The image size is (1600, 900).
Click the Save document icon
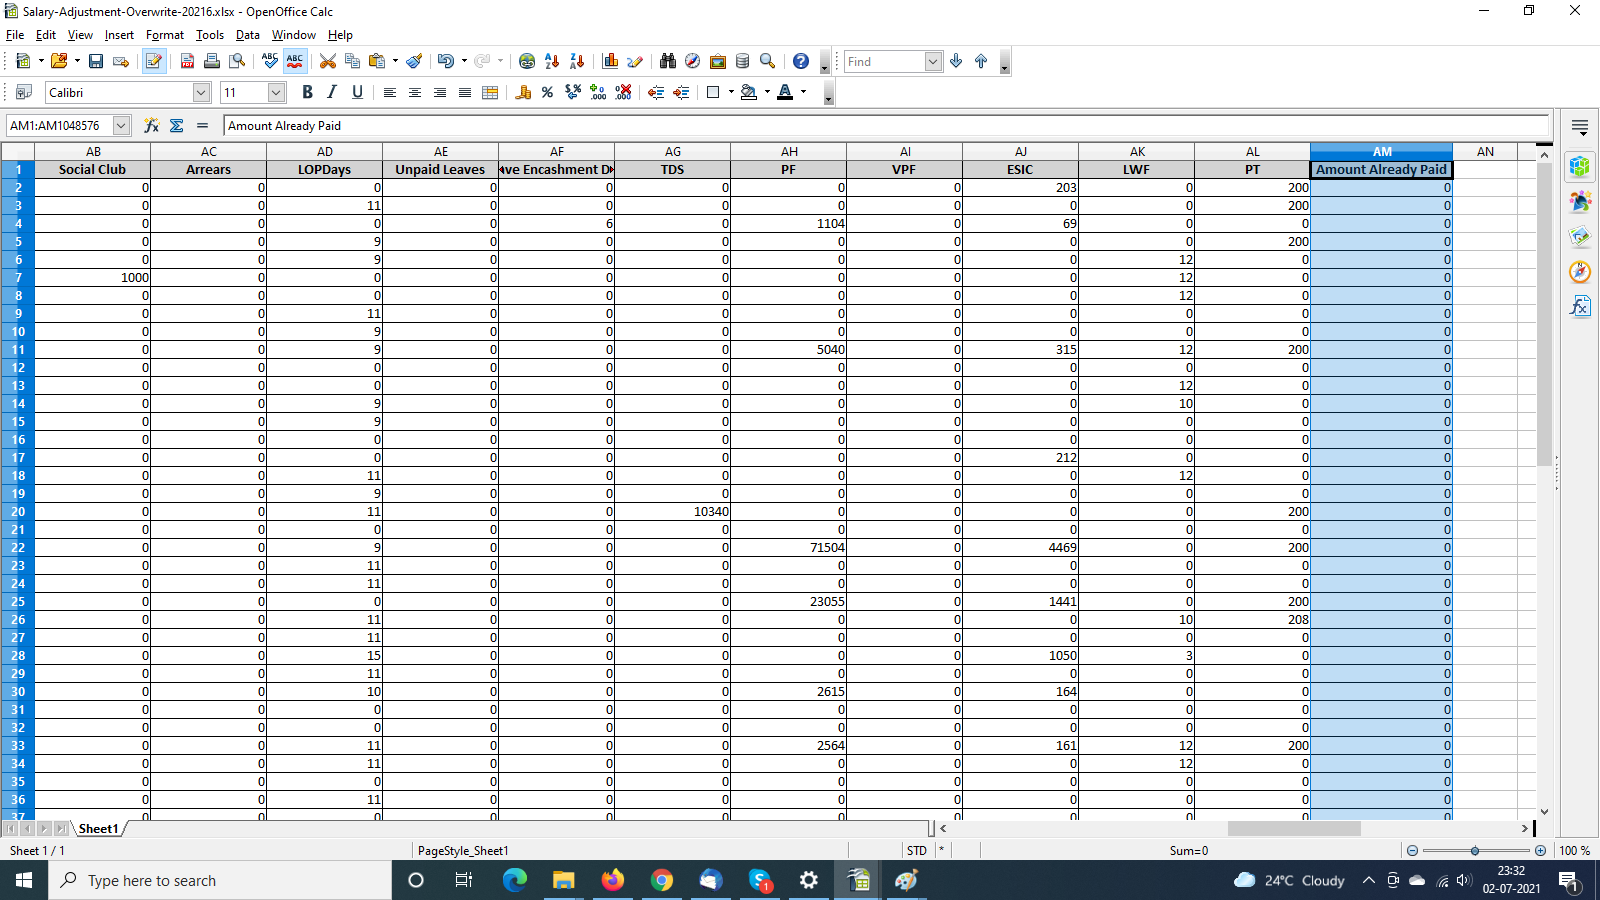click(x=96, y=61)
